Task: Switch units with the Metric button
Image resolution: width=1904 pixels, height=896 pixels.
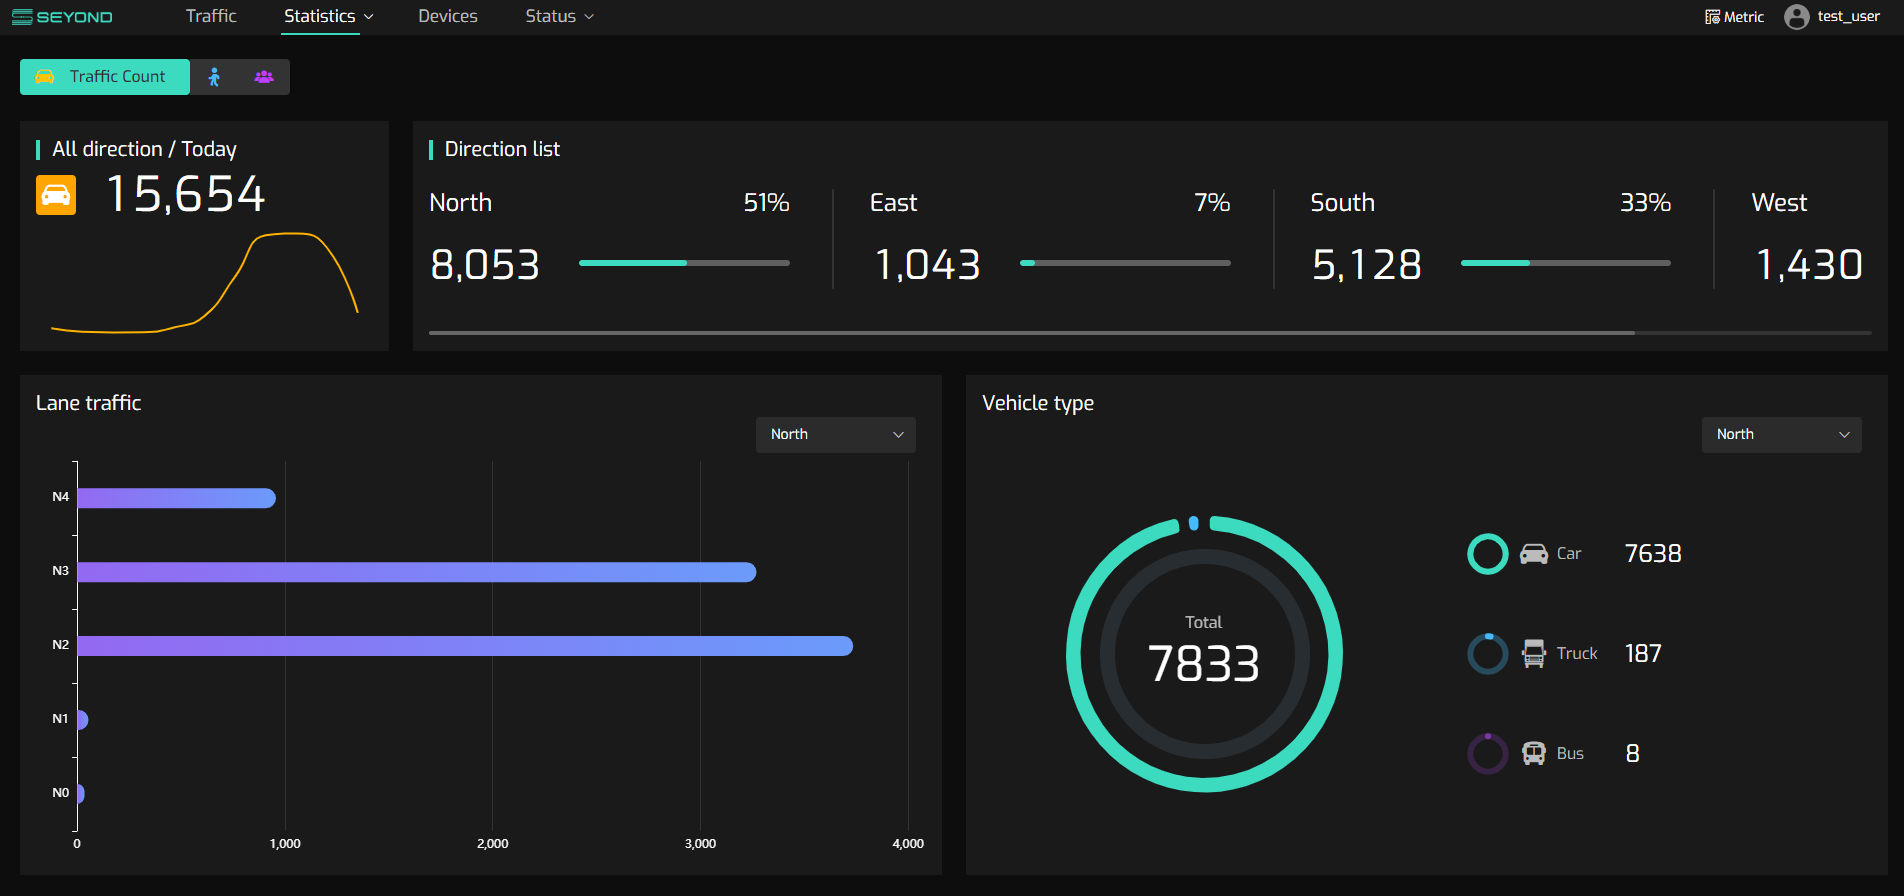Action: coord(1734,17)
